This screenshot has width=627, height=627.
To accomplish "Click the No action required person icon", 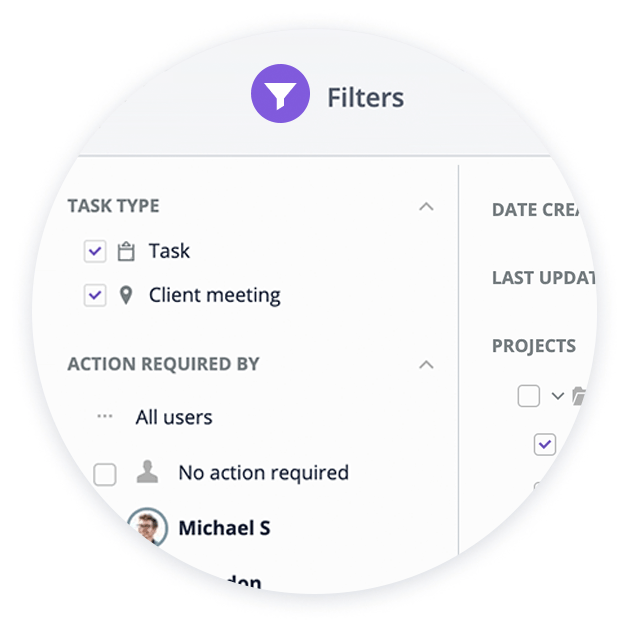I will (147, 471).
